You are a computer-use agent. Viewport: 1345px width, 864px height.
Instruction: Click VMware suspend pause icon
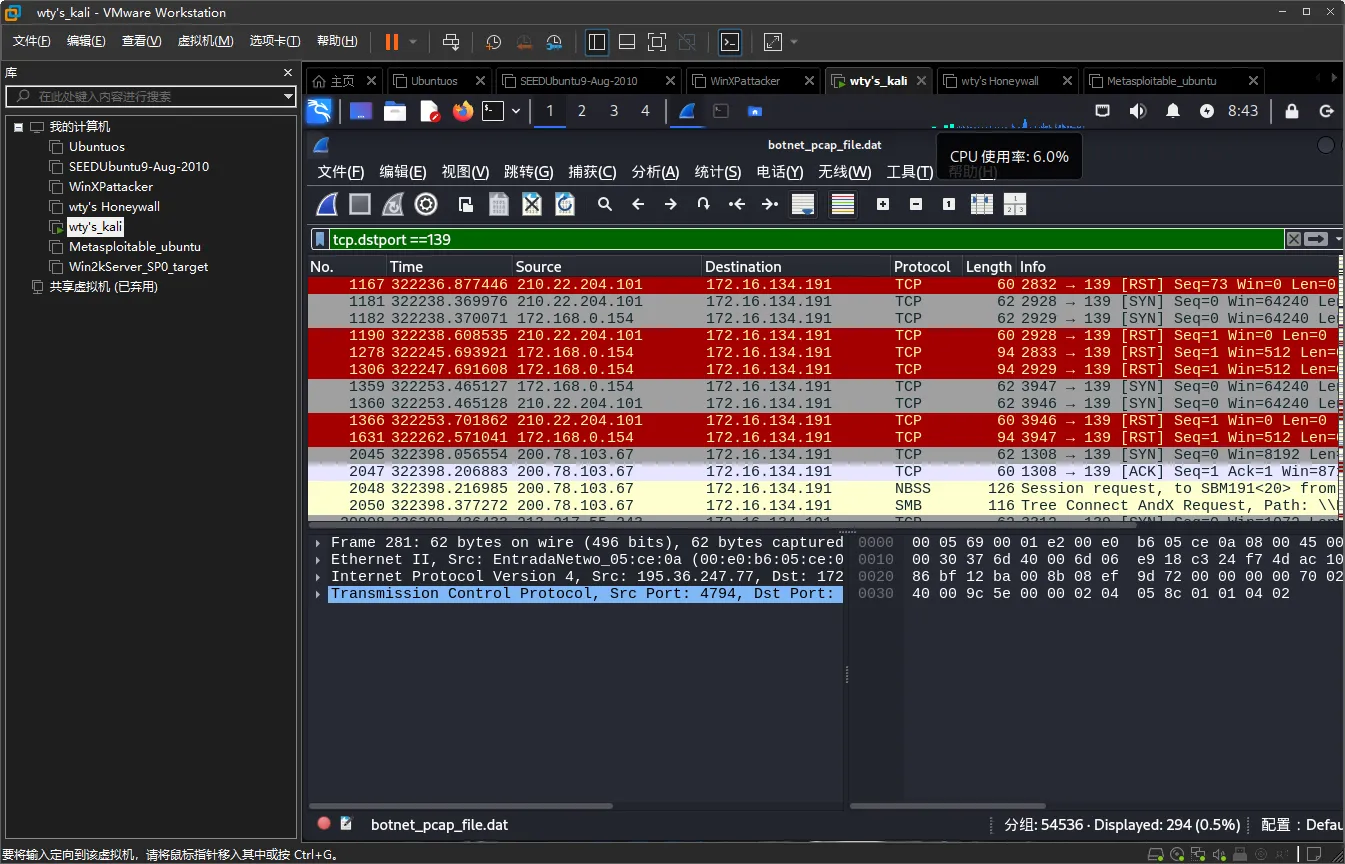pos(392,42)
